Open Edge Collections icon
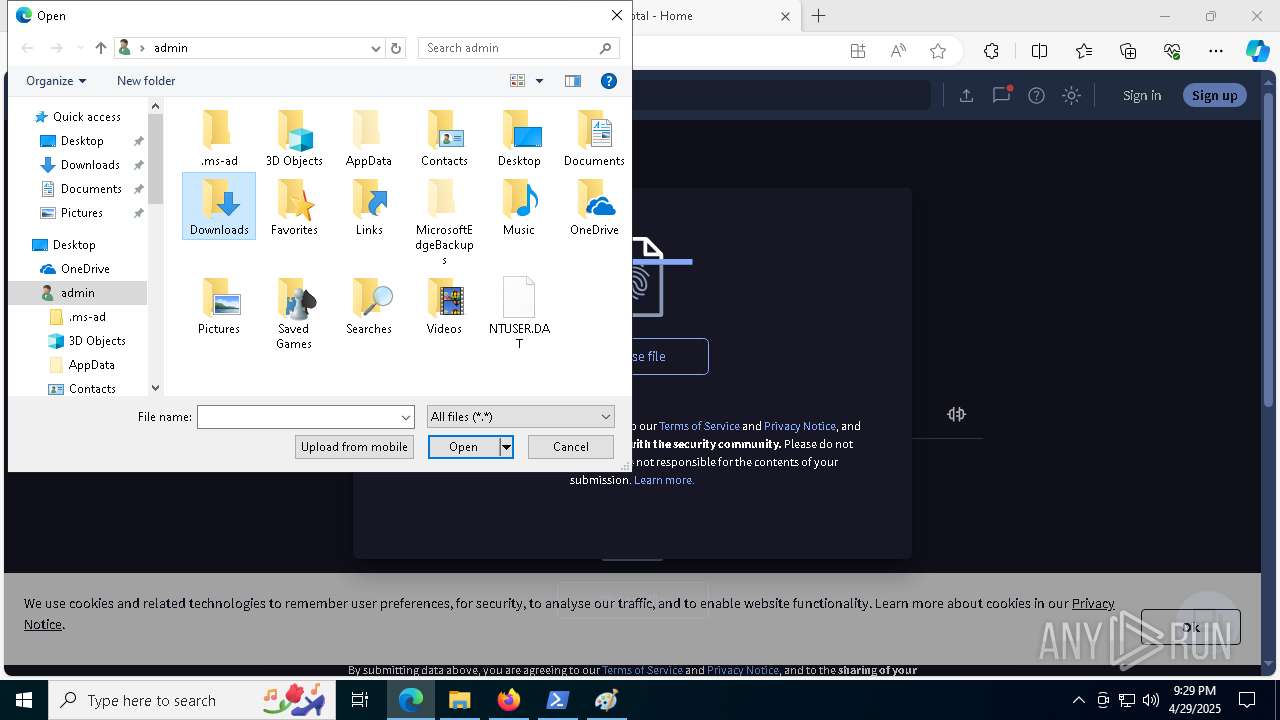The width and height of the screenshot is (1280, 720). 1128,51
